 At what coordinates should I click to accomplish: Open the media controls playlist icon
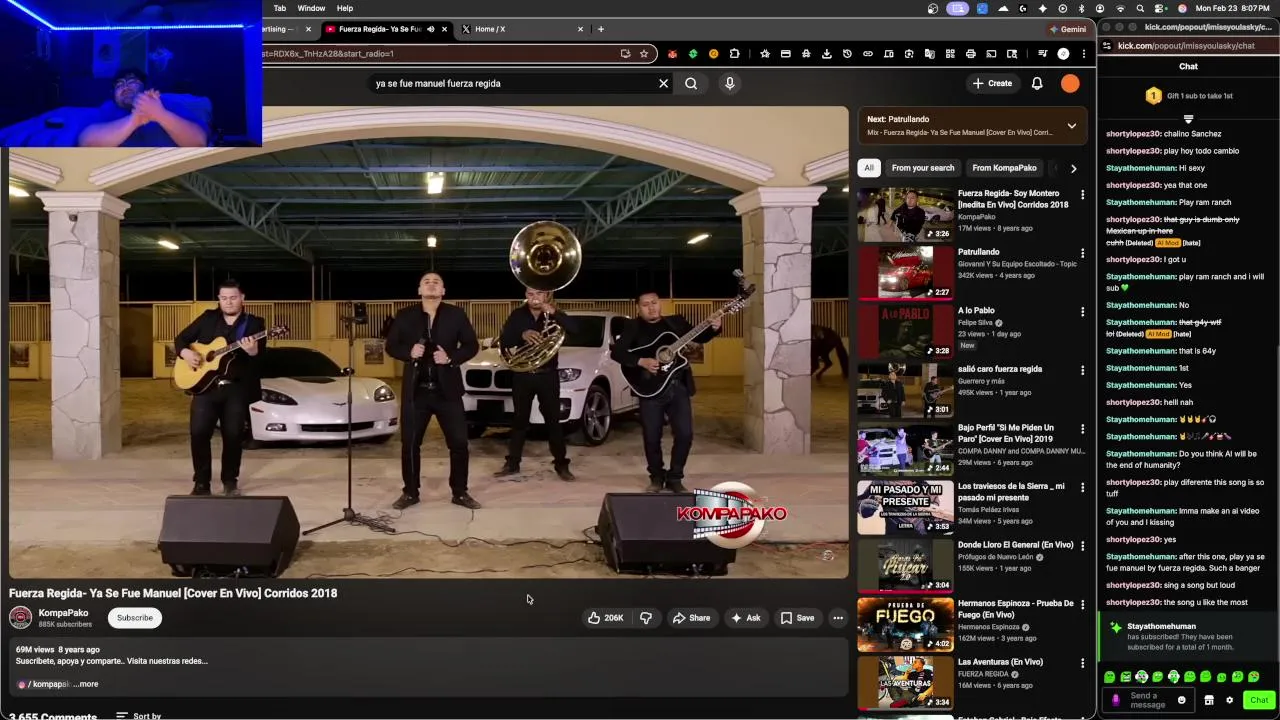point(1042,54)
